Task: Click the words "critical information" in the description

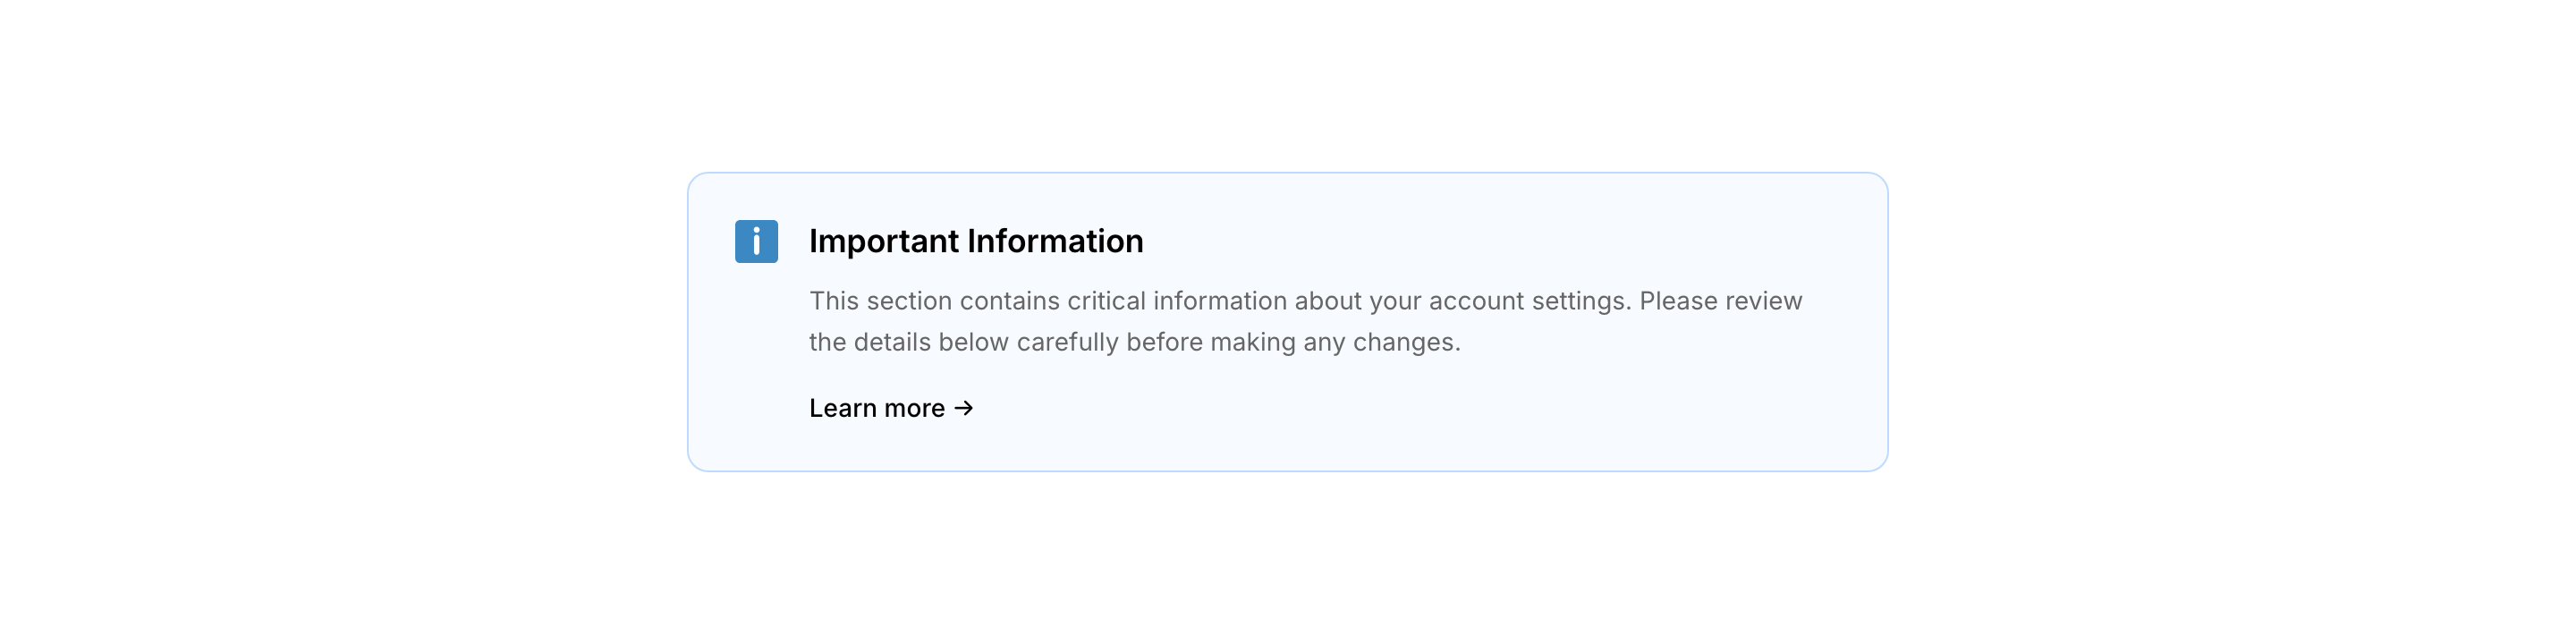Action: pos(1177,301)
